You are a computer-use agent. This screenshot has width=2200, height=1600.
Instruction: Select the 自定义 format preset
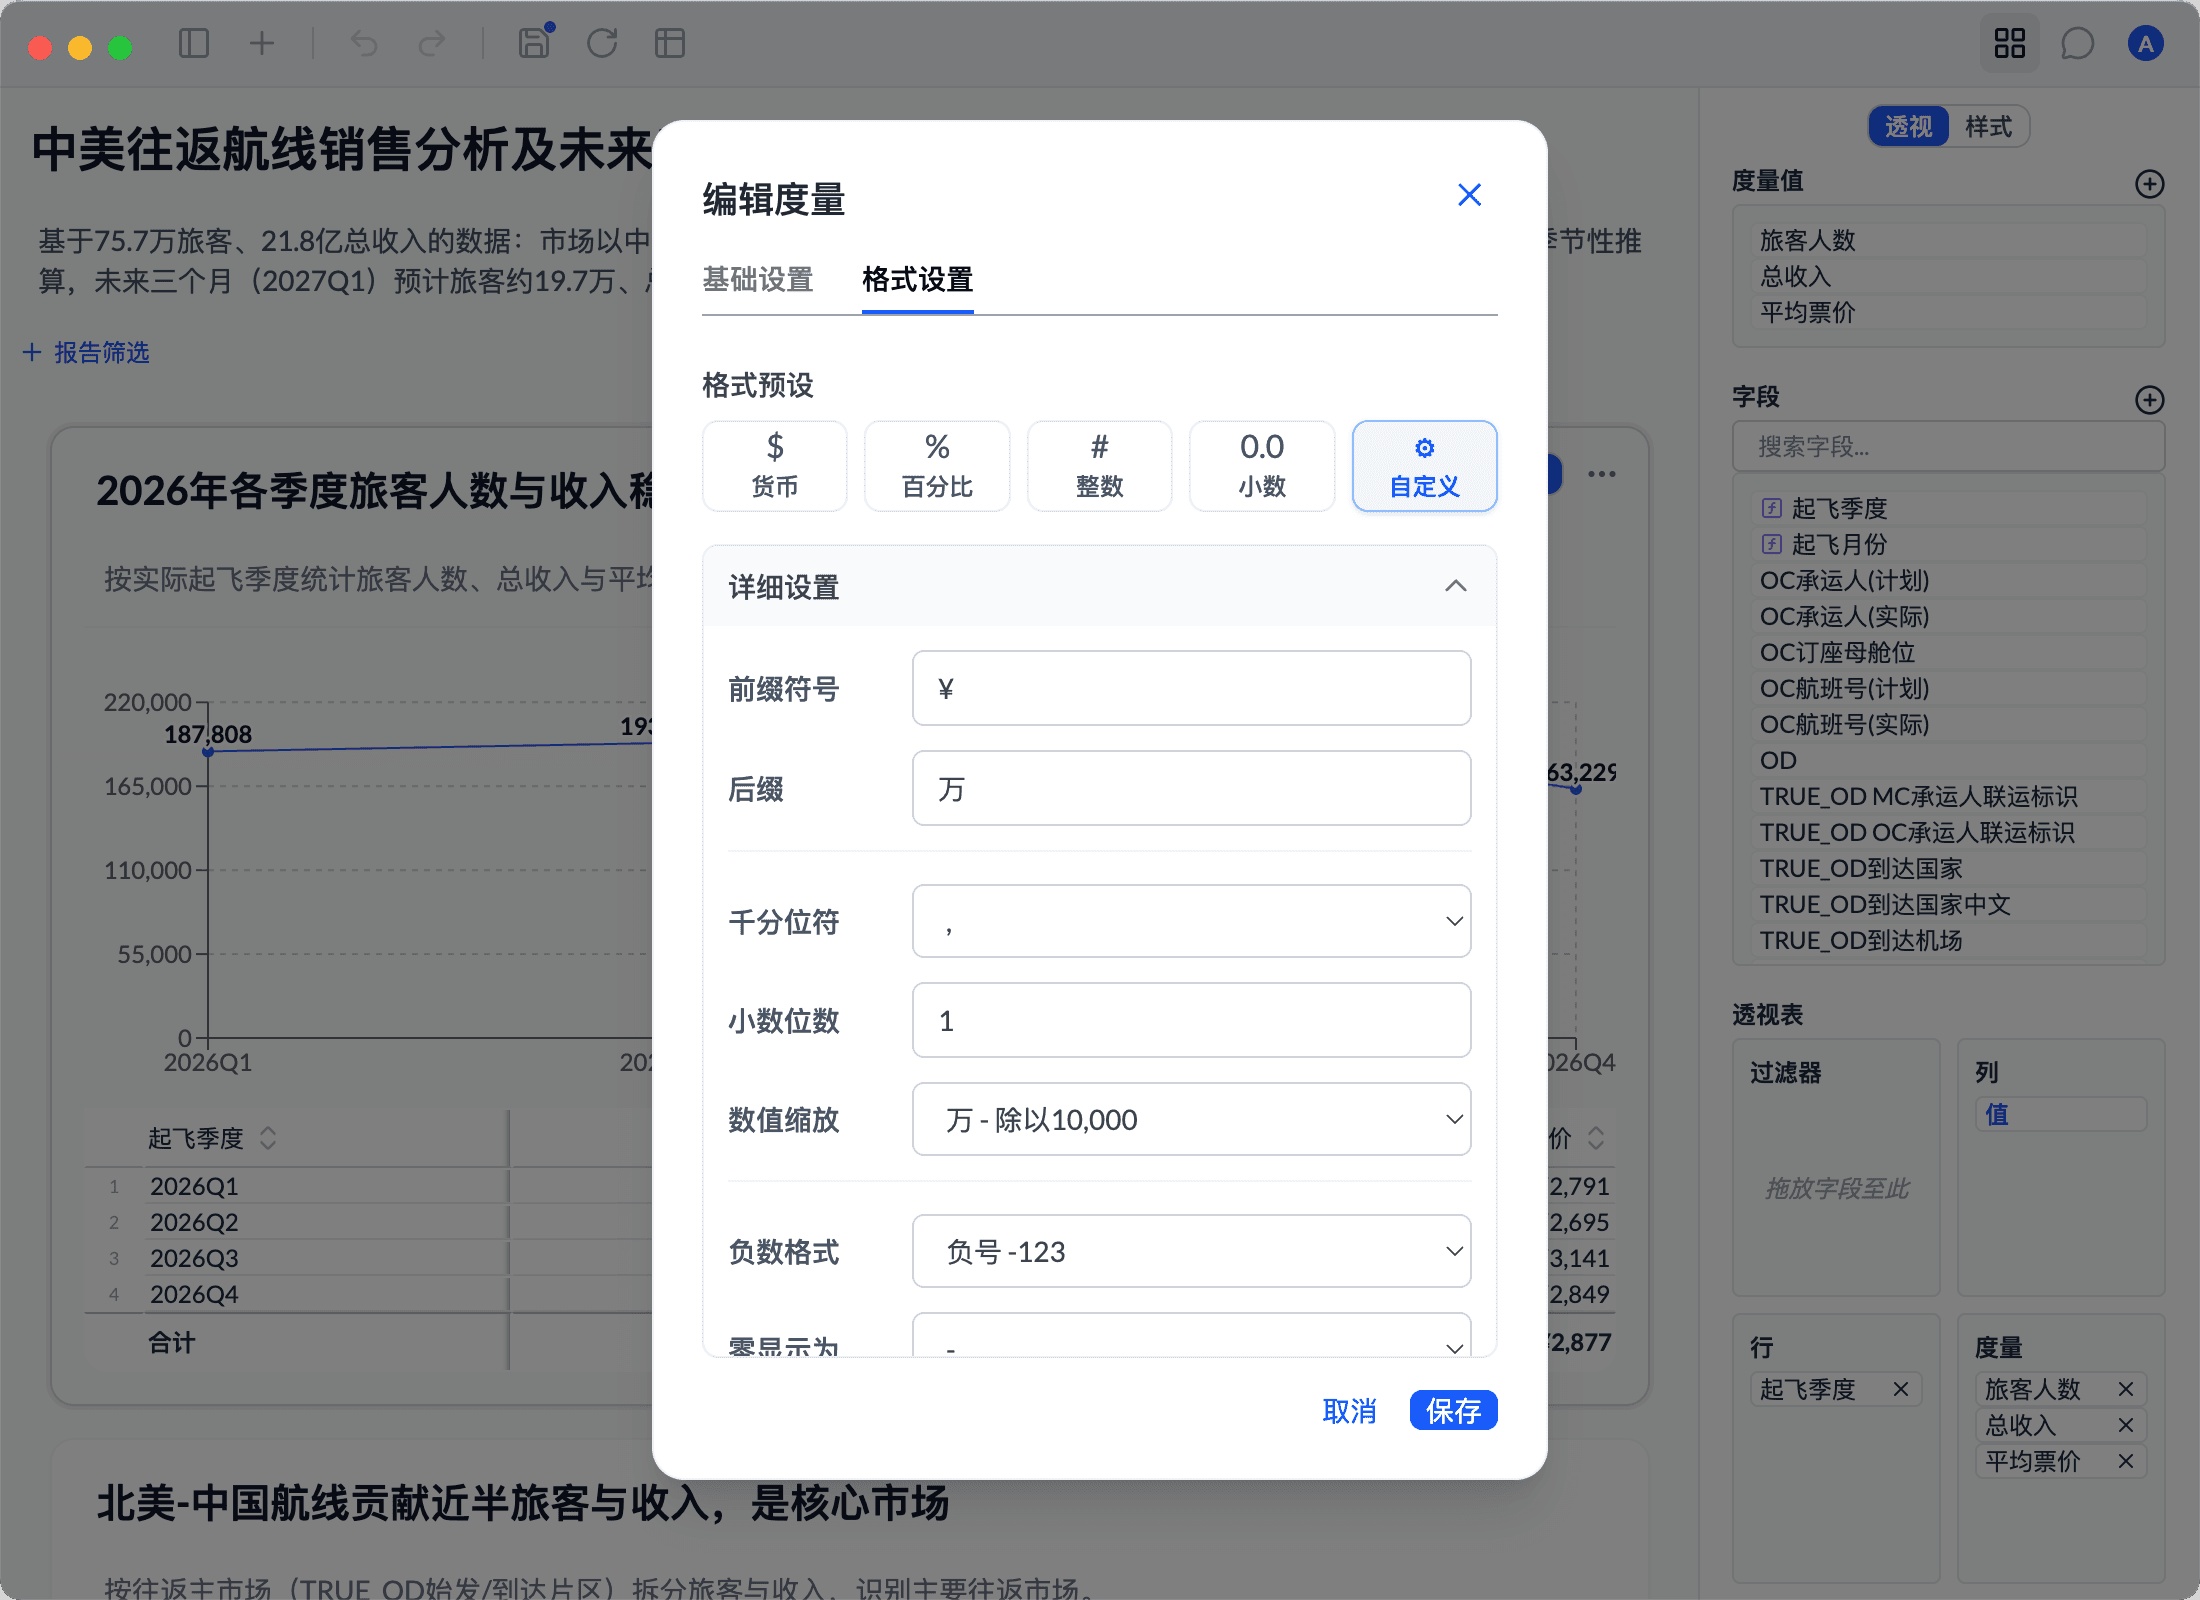pos(1424,466)
